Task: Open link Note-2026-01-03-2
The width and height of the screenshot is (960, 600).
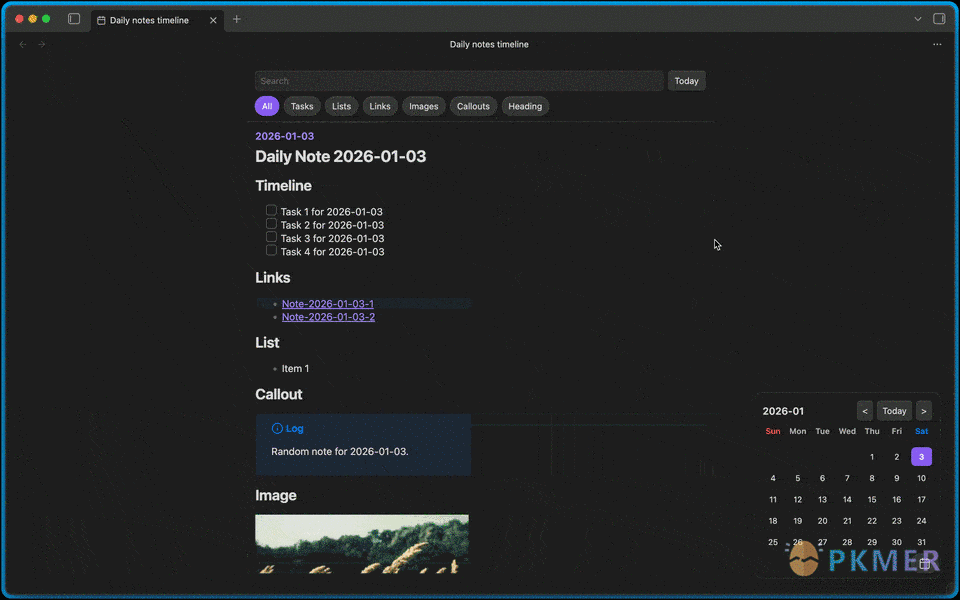Action: [328, 317]
